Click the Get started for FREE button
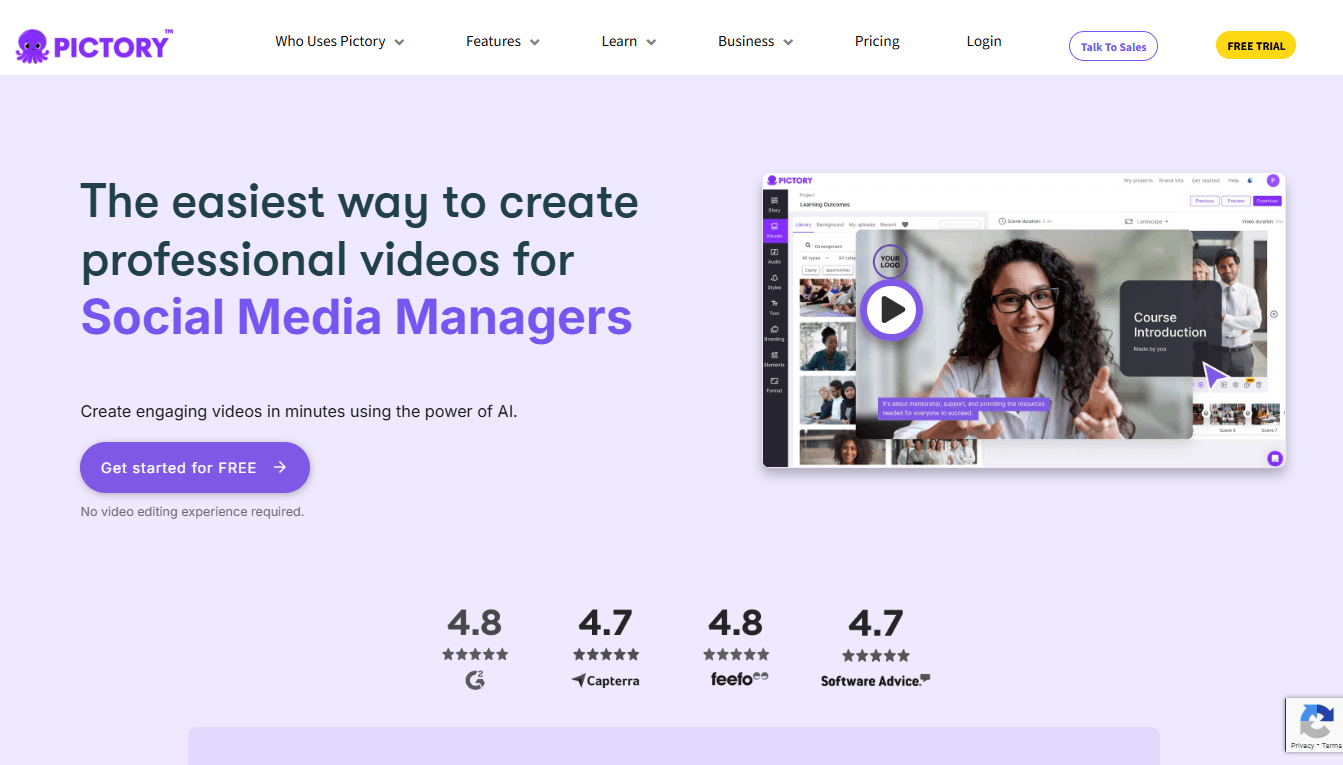The height and width of the screenshot is (765, 1343). point(194,467)
